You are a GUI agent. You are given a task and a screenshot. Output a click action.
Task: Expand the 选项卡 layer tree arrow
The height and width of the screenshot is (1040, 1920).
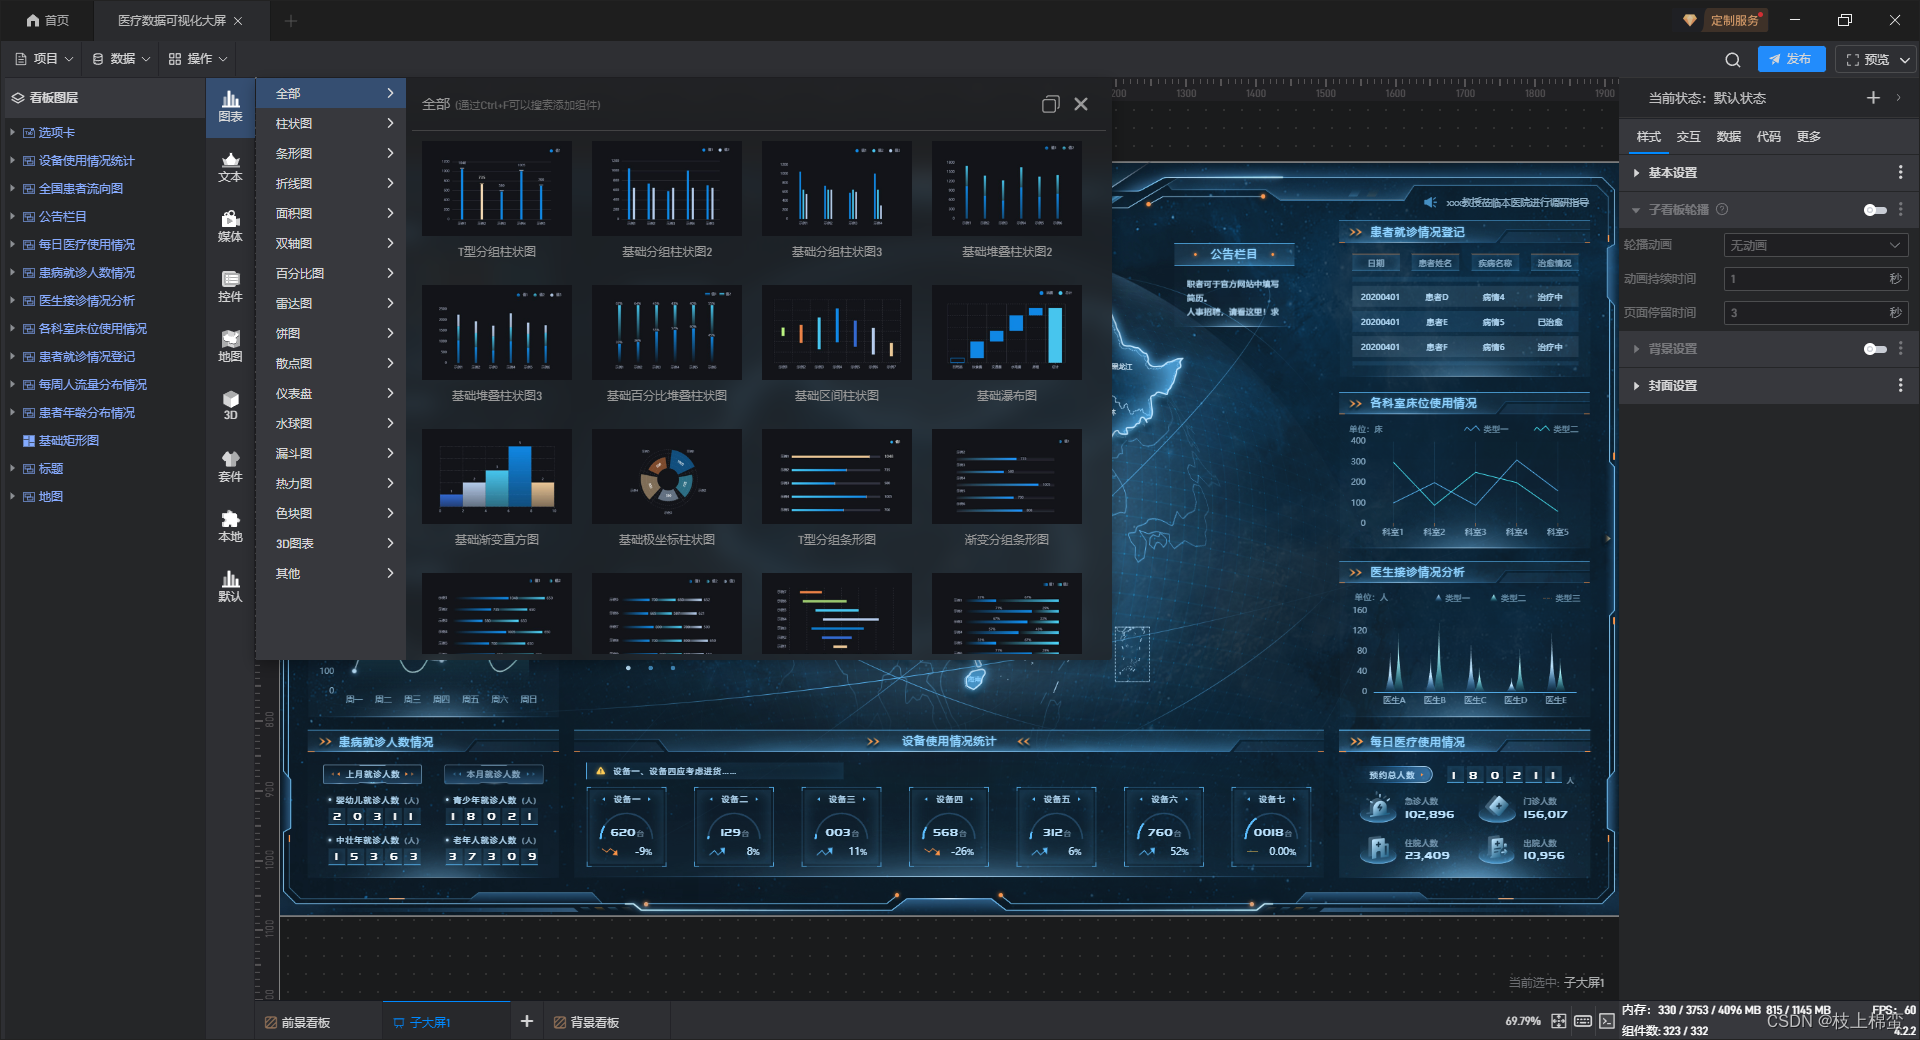click(x=12, y=132)
